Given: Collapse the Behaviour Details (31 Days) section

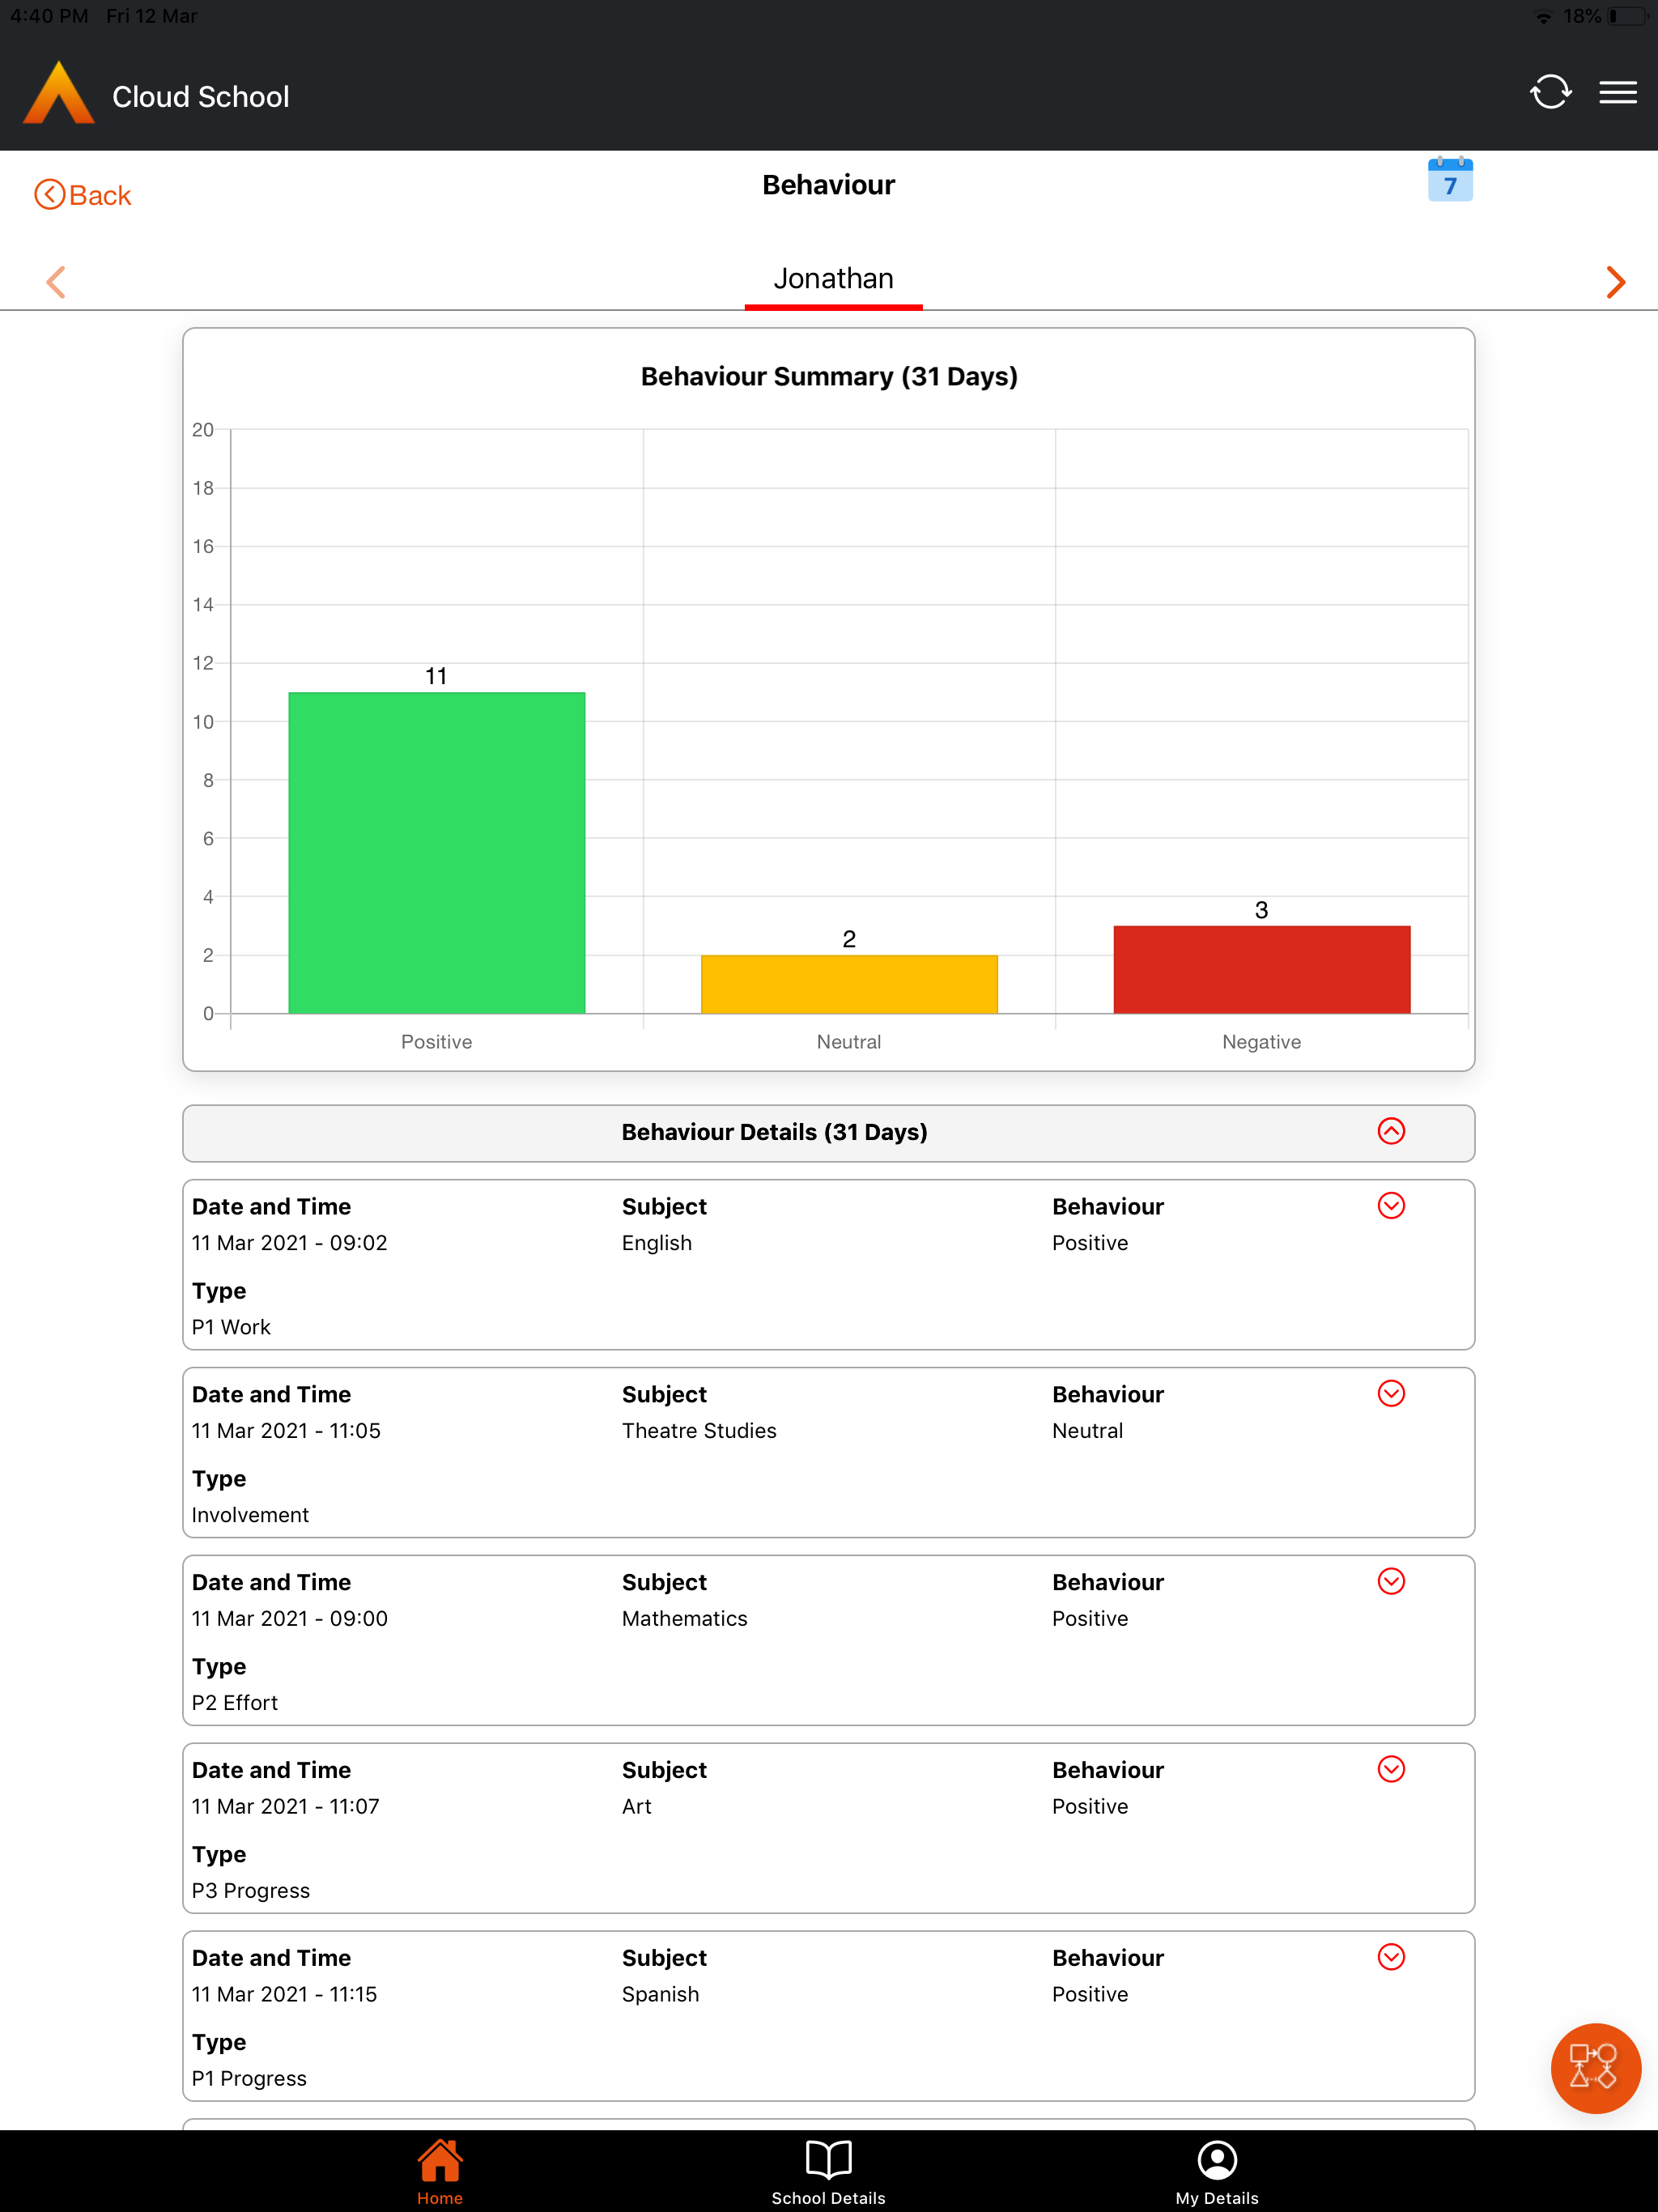Looking at the screenshot, I should [x=1391, y=1131].
